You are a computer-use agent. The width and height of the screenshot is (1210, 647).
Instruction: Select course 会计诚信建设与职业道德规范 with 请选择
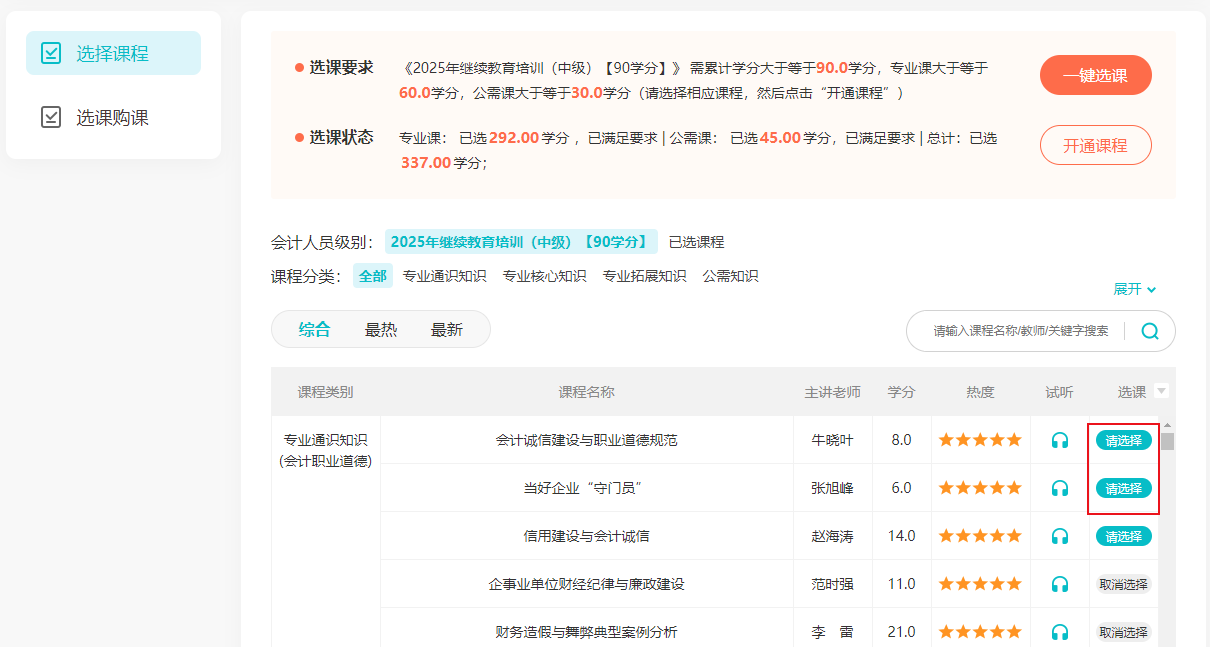[1123, 440]
